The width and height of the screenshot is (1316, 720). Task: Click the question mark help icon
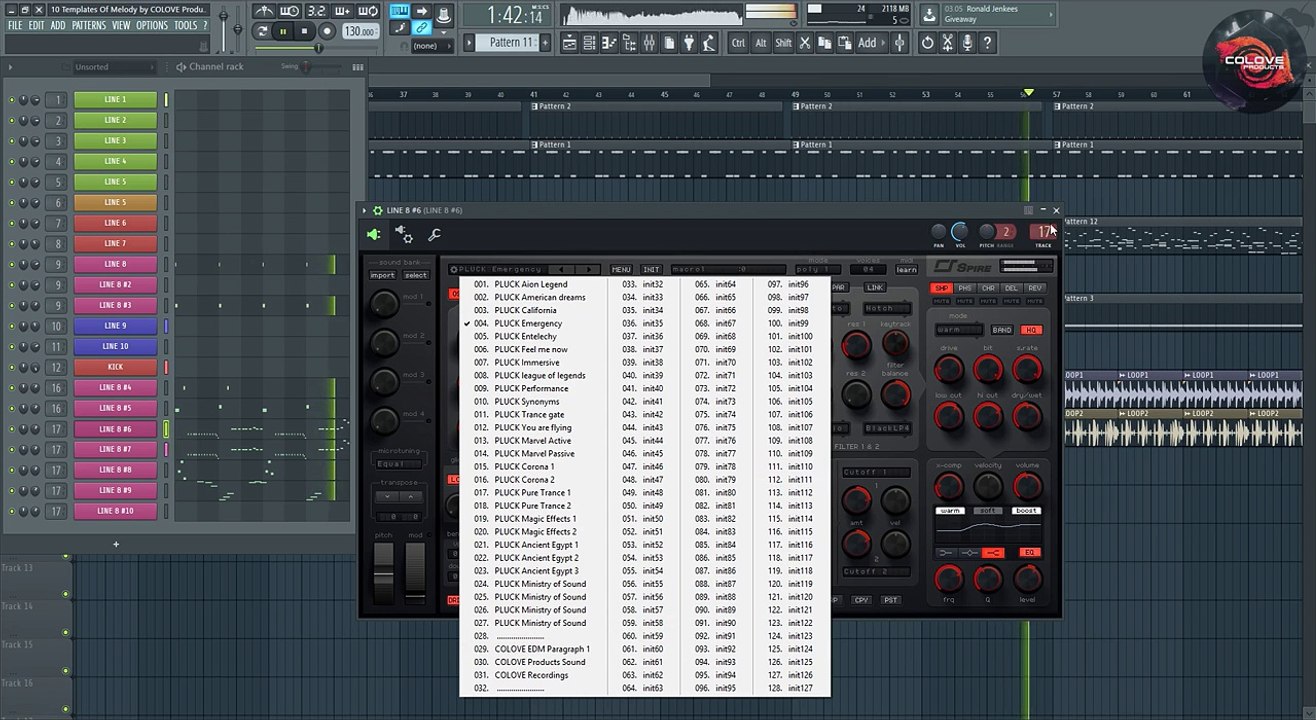(987, 42)
